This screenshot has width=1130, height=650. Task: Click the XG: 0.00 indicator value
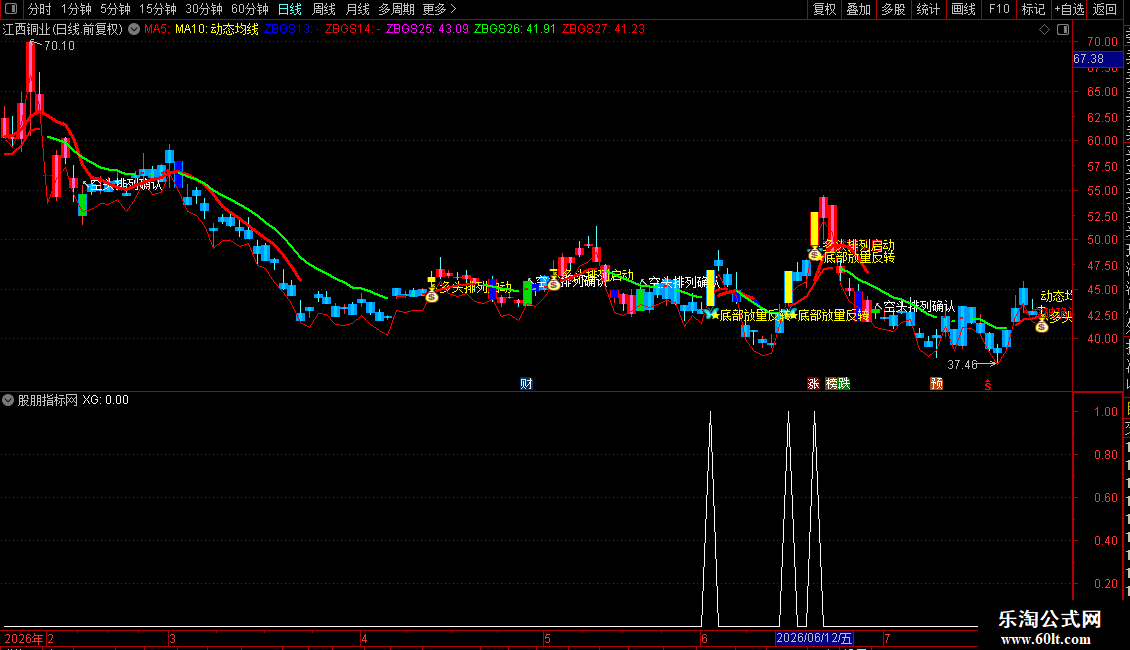point(105,400)
